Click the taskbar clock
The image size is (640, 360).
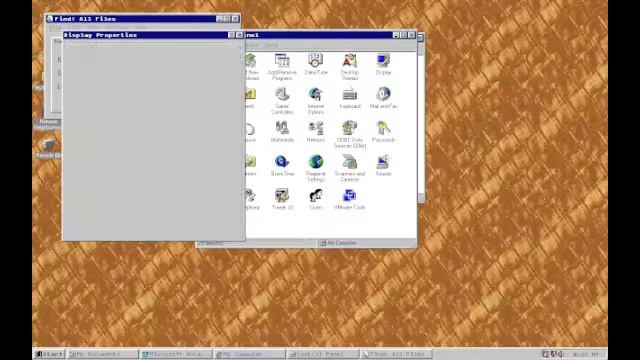pyautogui.click(x=586, y=354)
